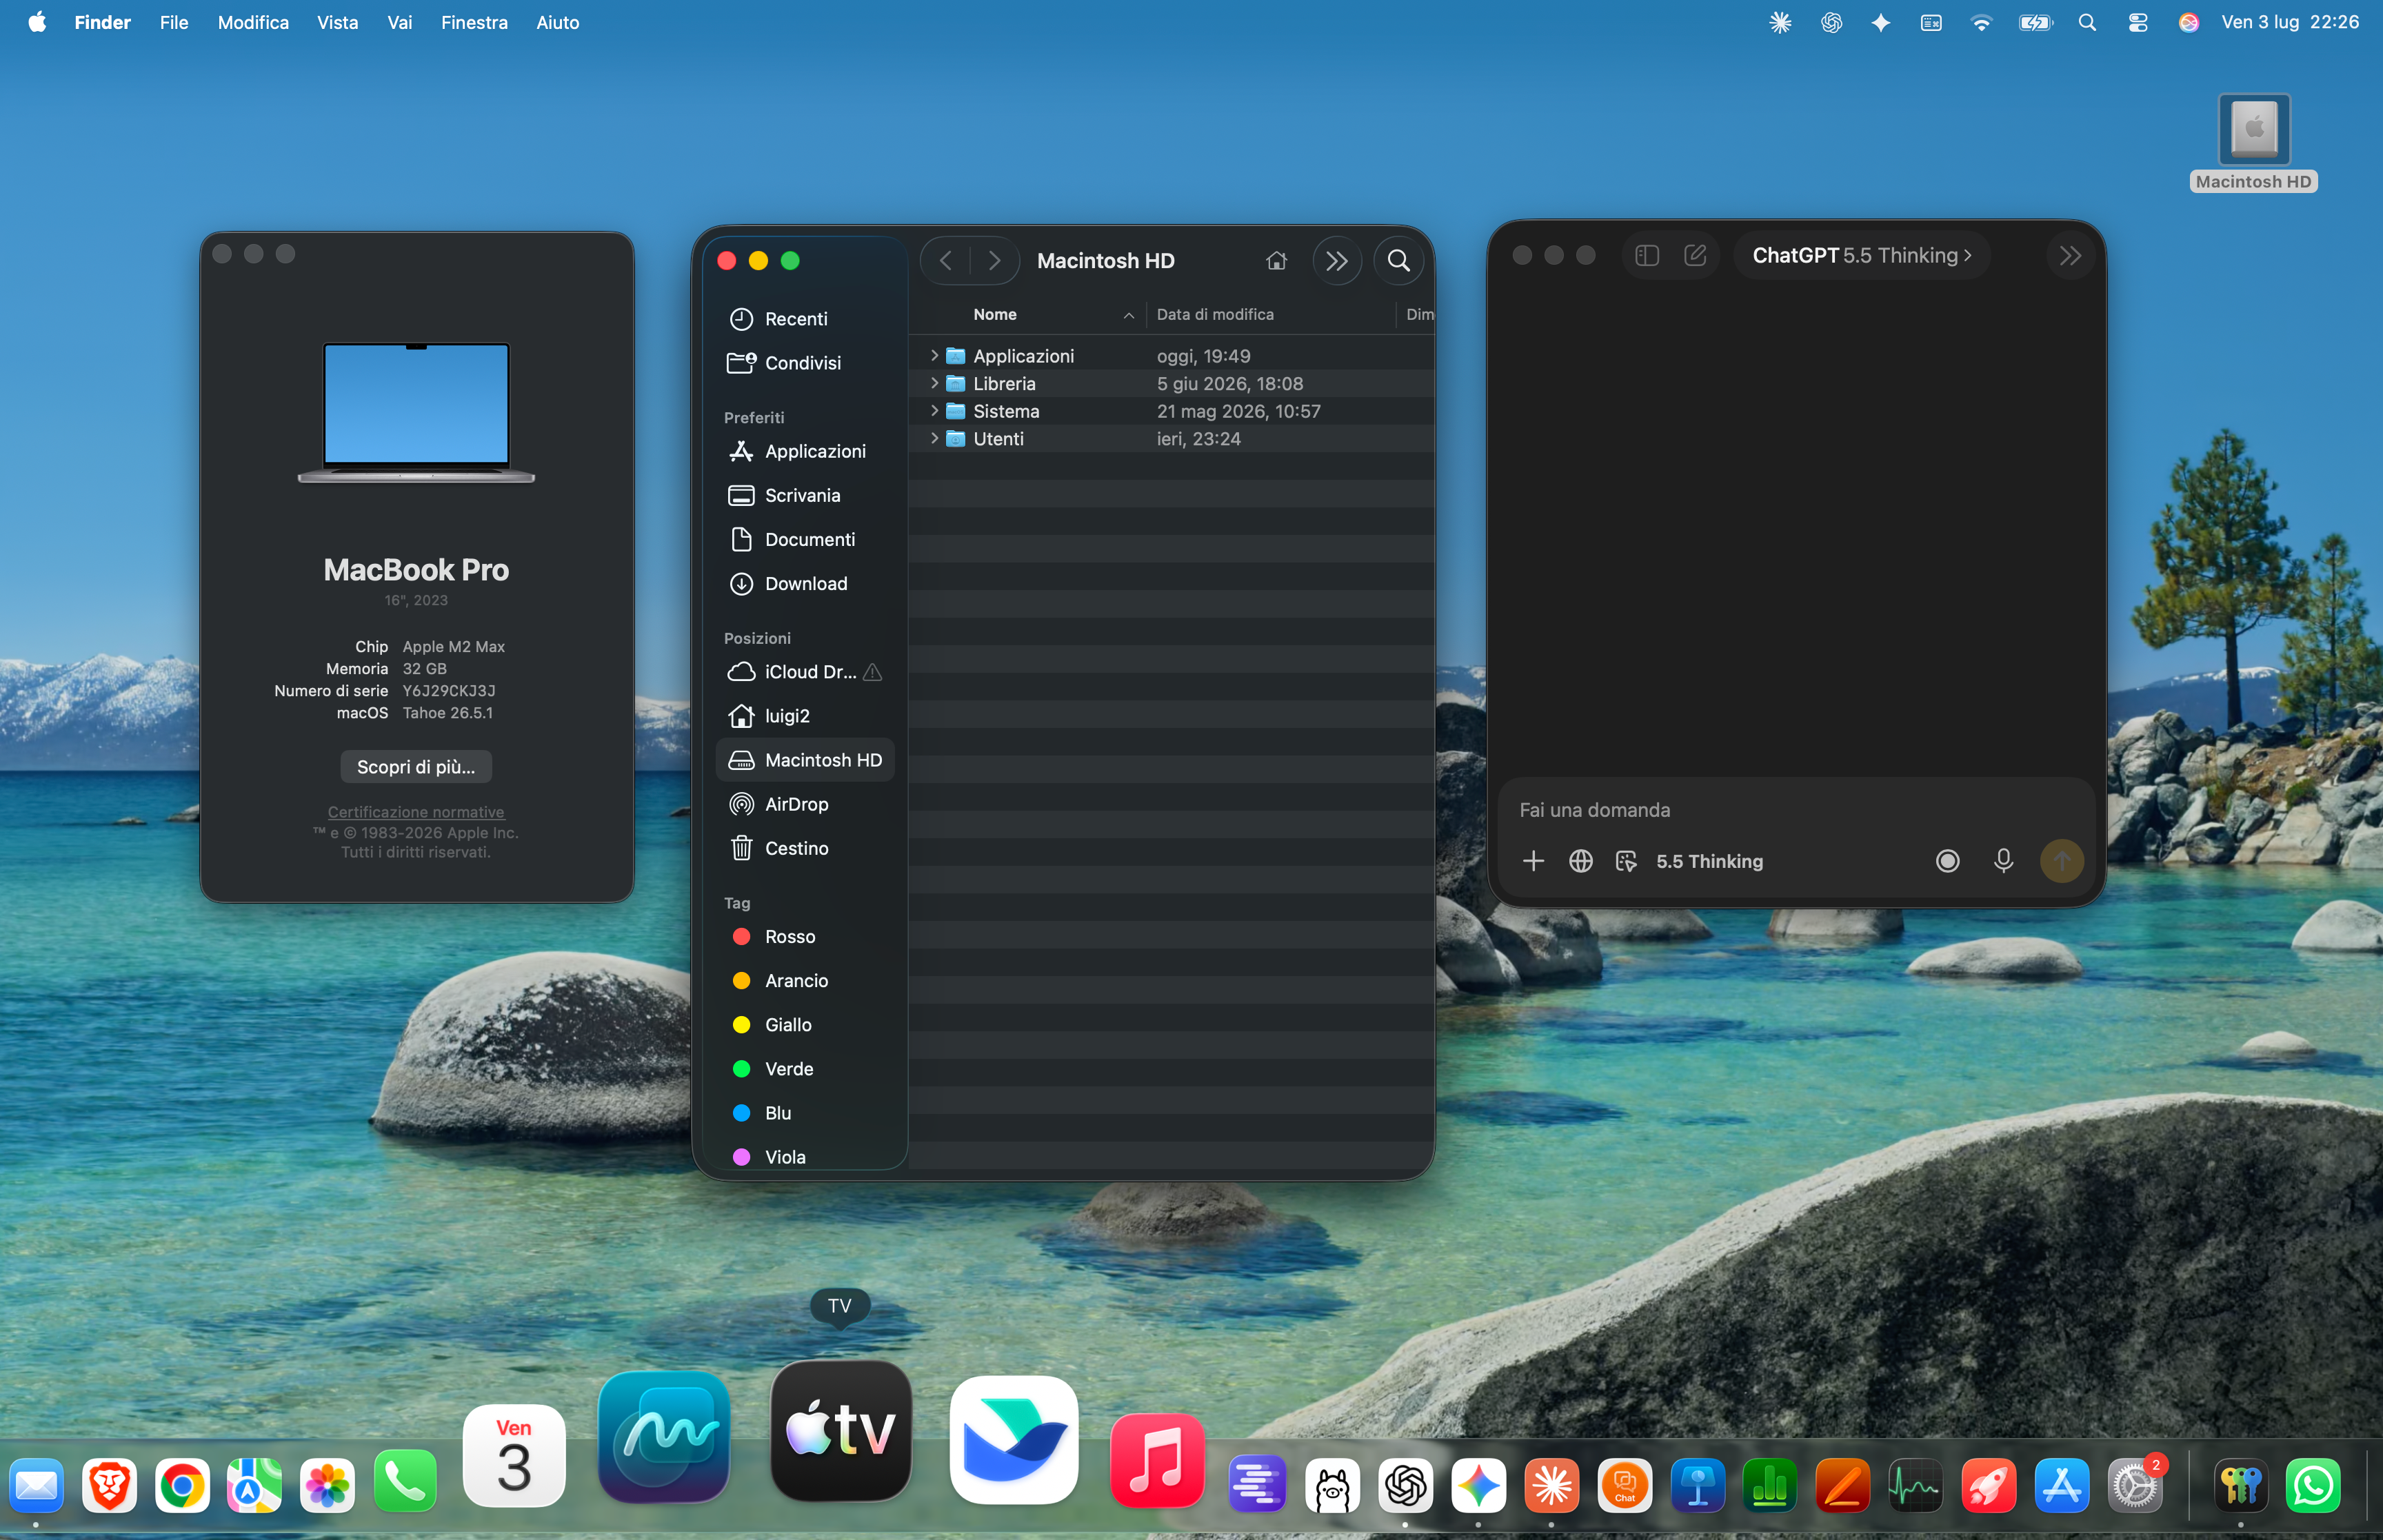Click the Finder forward navigation arrow
The width and height of the screenshot is (2383, 1540).
(x=994, y=261)
